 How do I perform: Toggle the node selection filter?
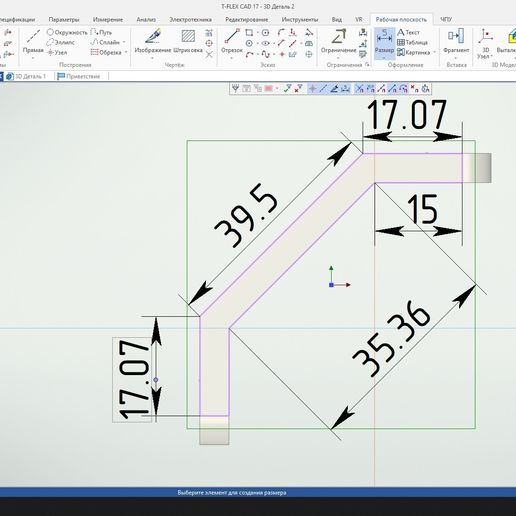pyautogui.click(x=312, y=89)
